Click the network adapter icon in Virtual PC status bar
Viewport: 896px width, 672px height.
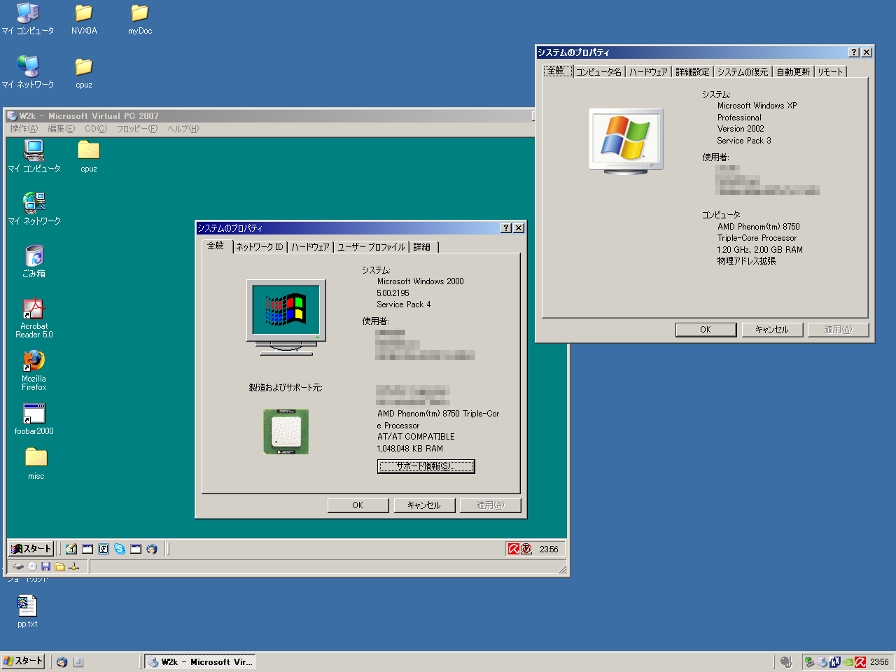(74, 566)
